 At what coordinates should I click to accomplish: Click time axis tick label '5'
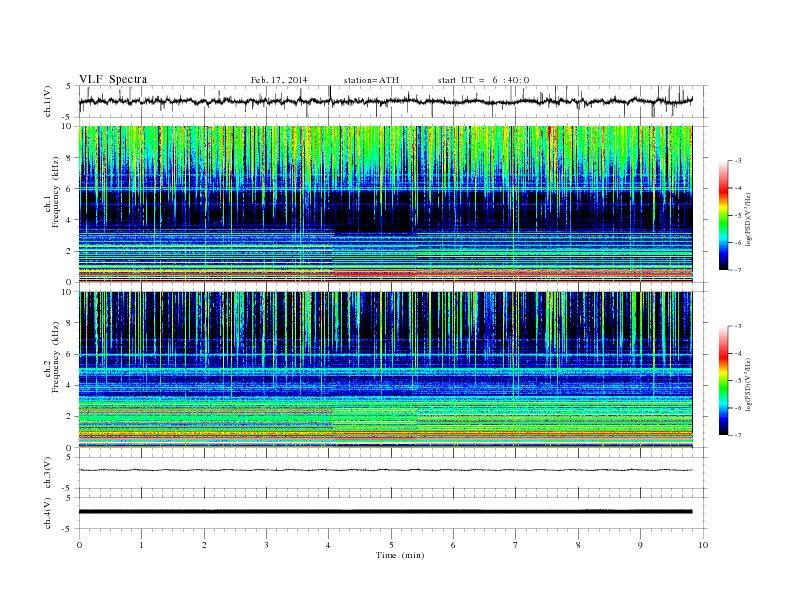pyautogui.click(x=391, y=545)
